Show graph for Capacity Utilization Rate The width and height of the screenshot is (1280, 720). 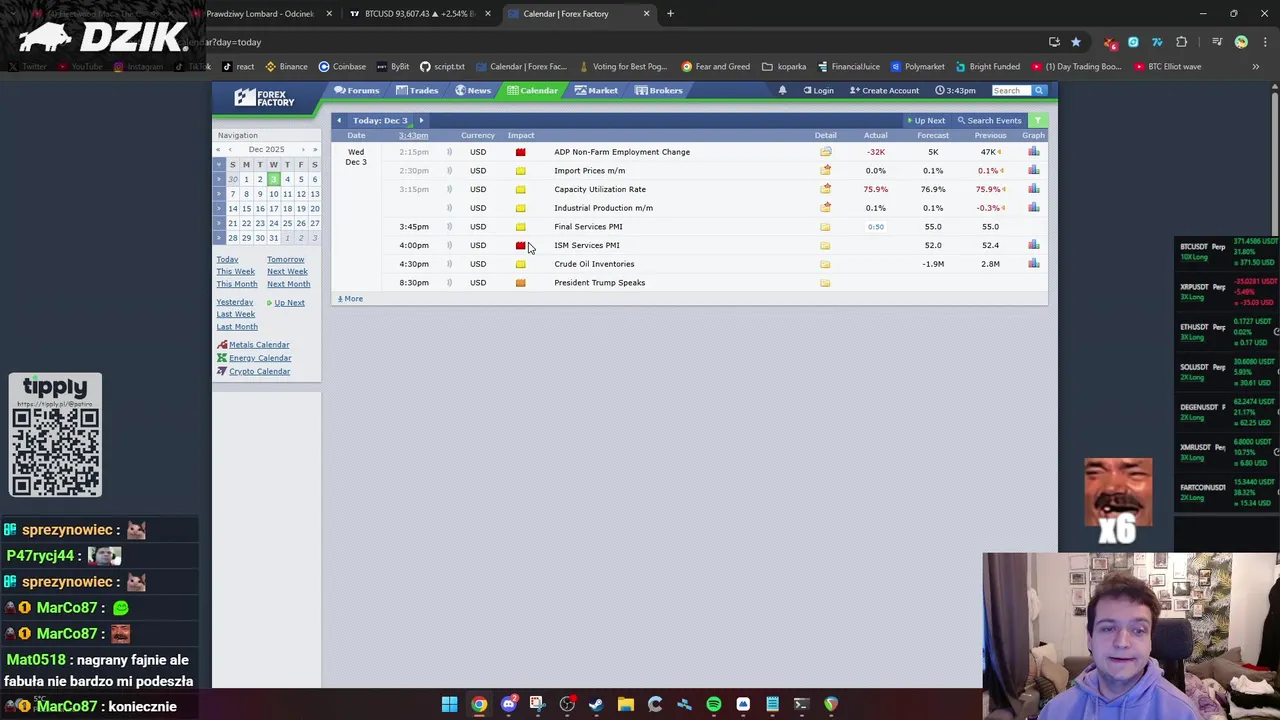[x=1033, y=189]
